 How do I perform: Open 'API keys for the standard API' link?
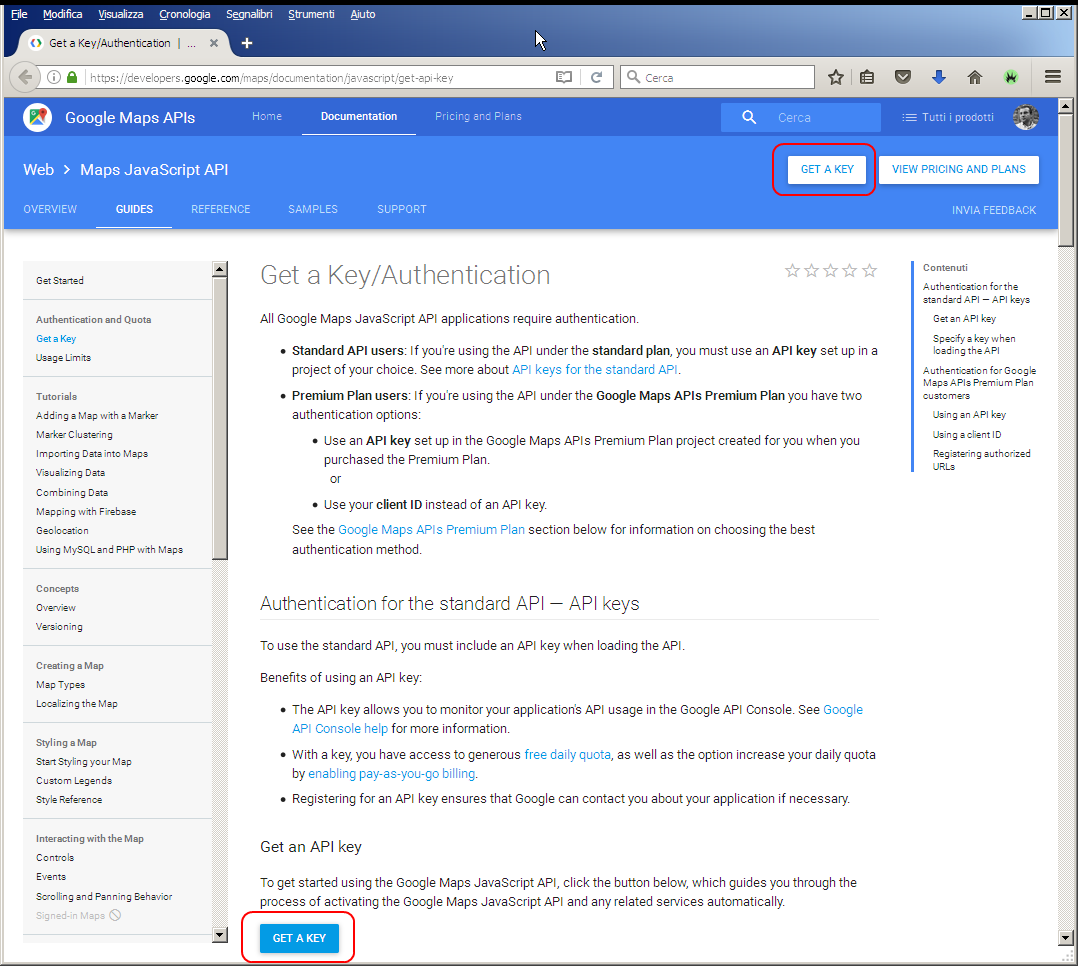[595, 369]
